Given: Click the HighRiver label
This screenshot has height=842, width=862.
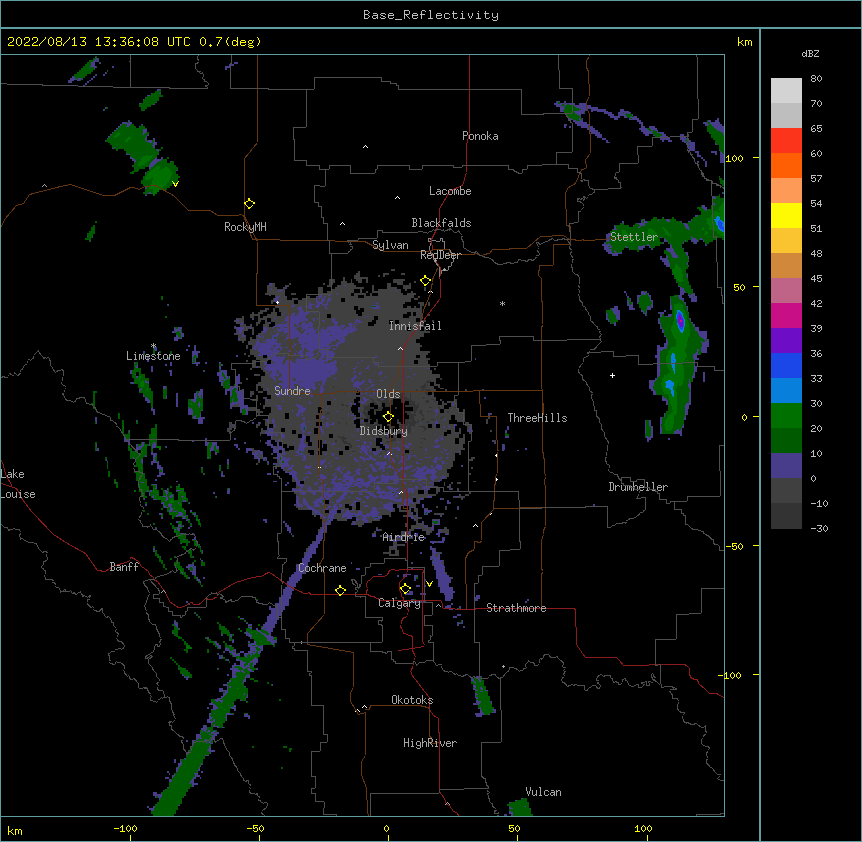Looking at the screenshot, I should [x=430, y=743].
